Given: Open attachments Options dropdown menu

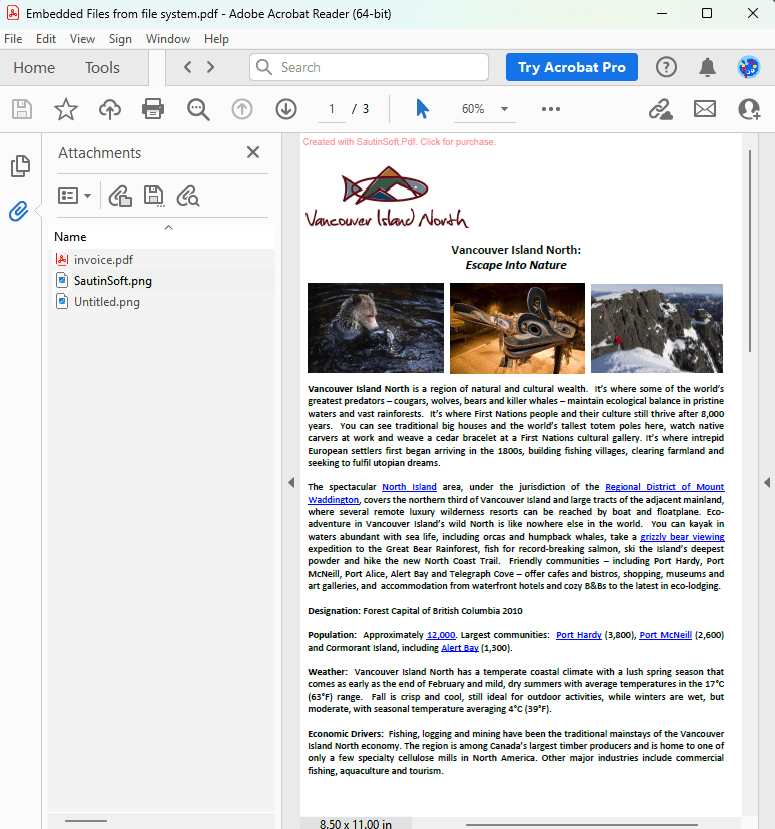Looking at the screenshot, I should pyautogui.click(x=74, y=196).
